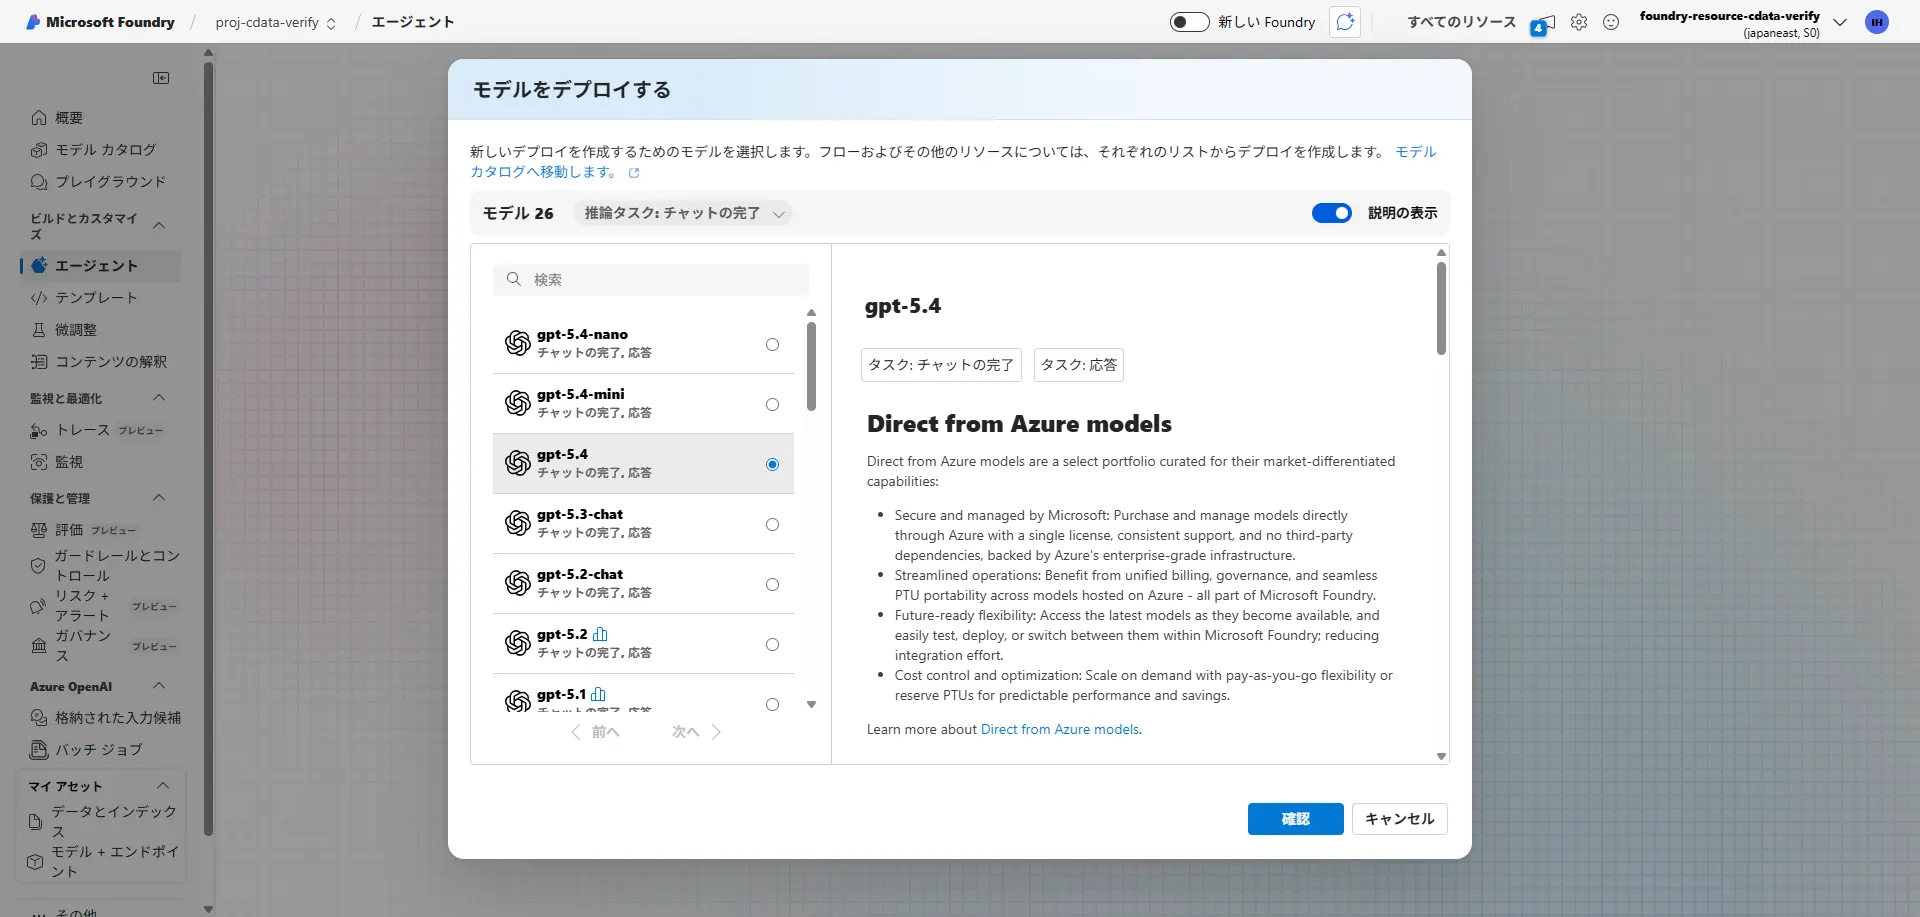This screenshot has width=1920, height=917.
Task: Collapse the マイ アセット section
Action: tap(163, 786)
